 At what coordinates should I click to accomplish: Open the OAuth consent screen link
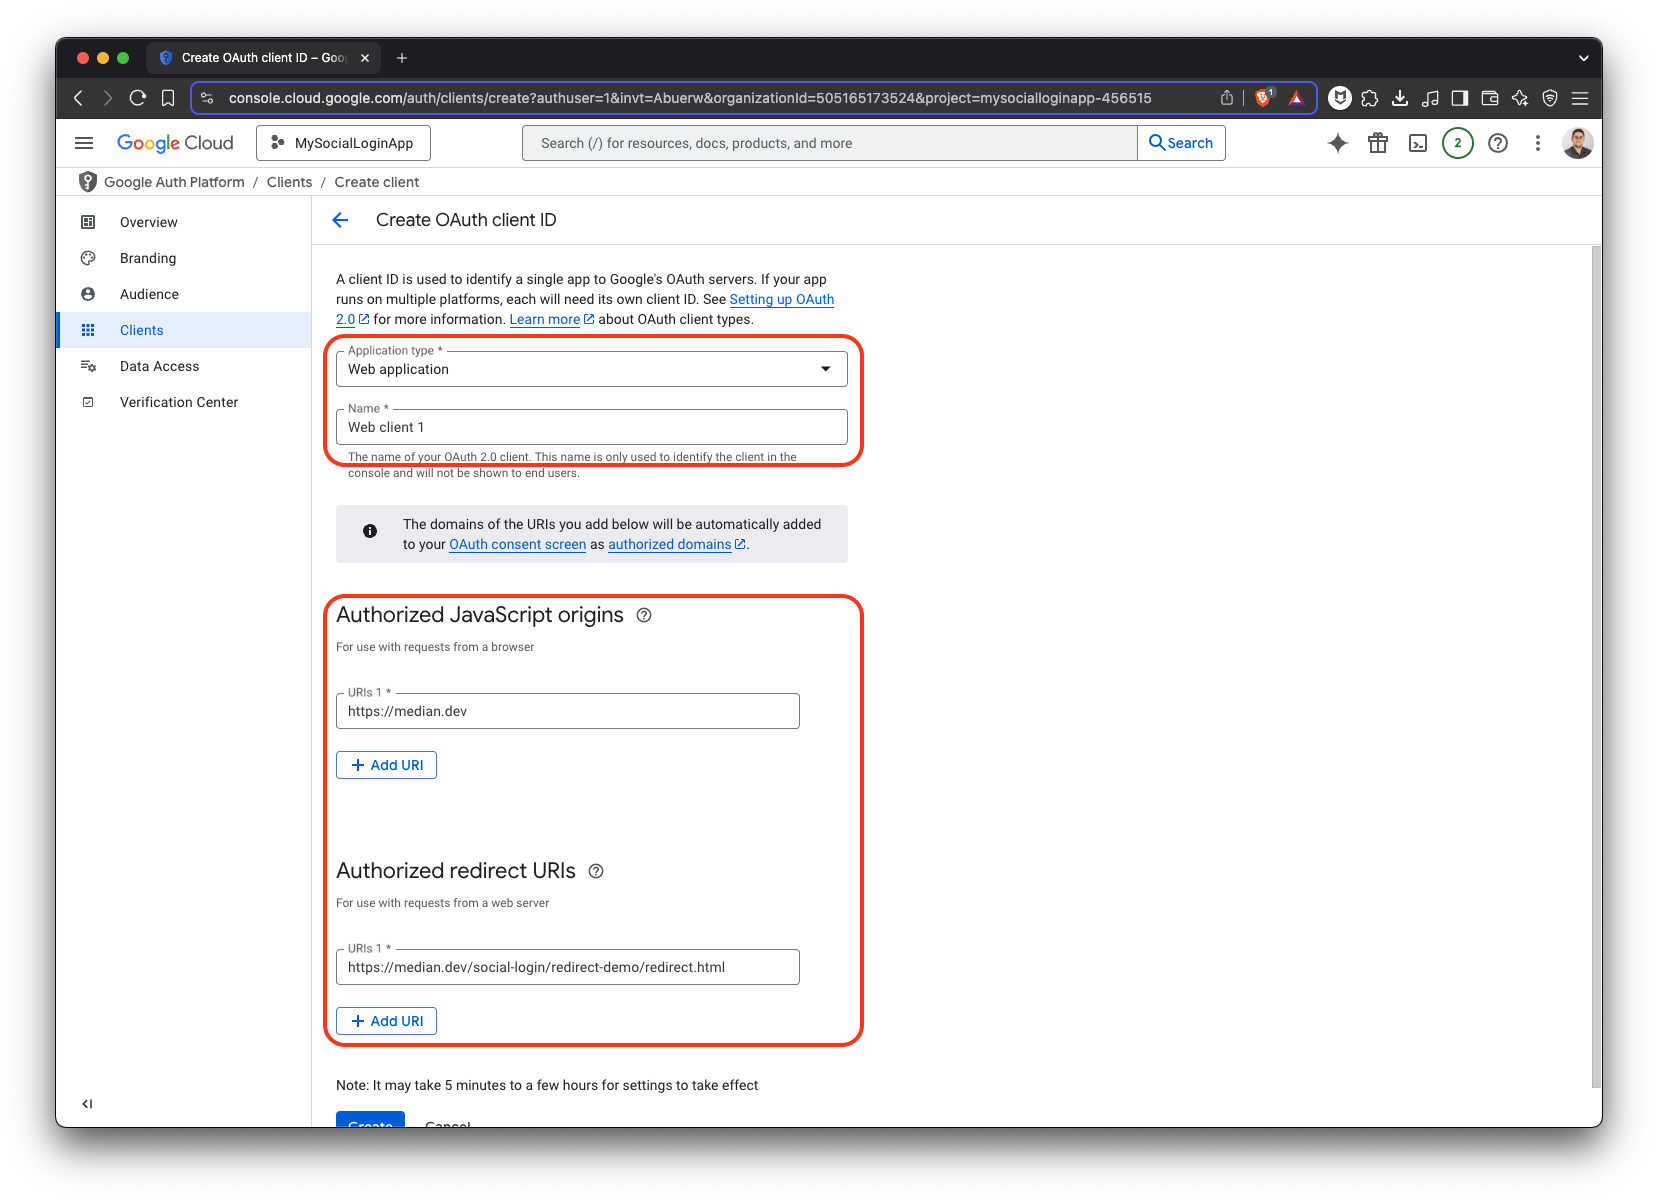click(x=518, y=544)
